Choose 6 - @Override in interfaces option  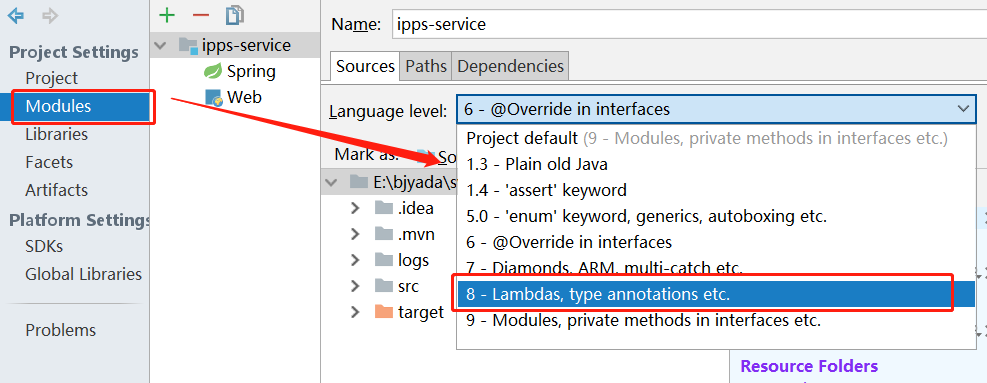click(x=716, y=242)
